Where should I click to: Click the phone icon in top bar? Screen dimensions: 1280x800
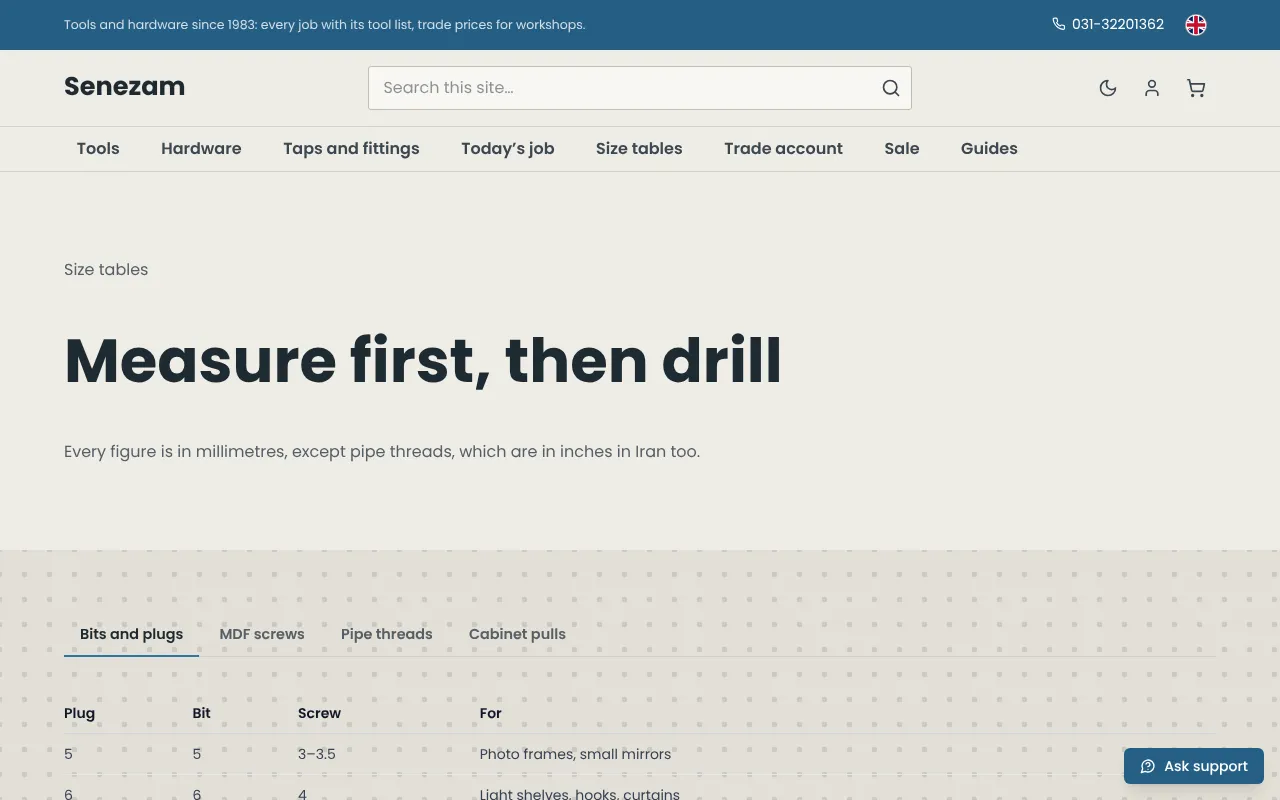pos(1059,24)
